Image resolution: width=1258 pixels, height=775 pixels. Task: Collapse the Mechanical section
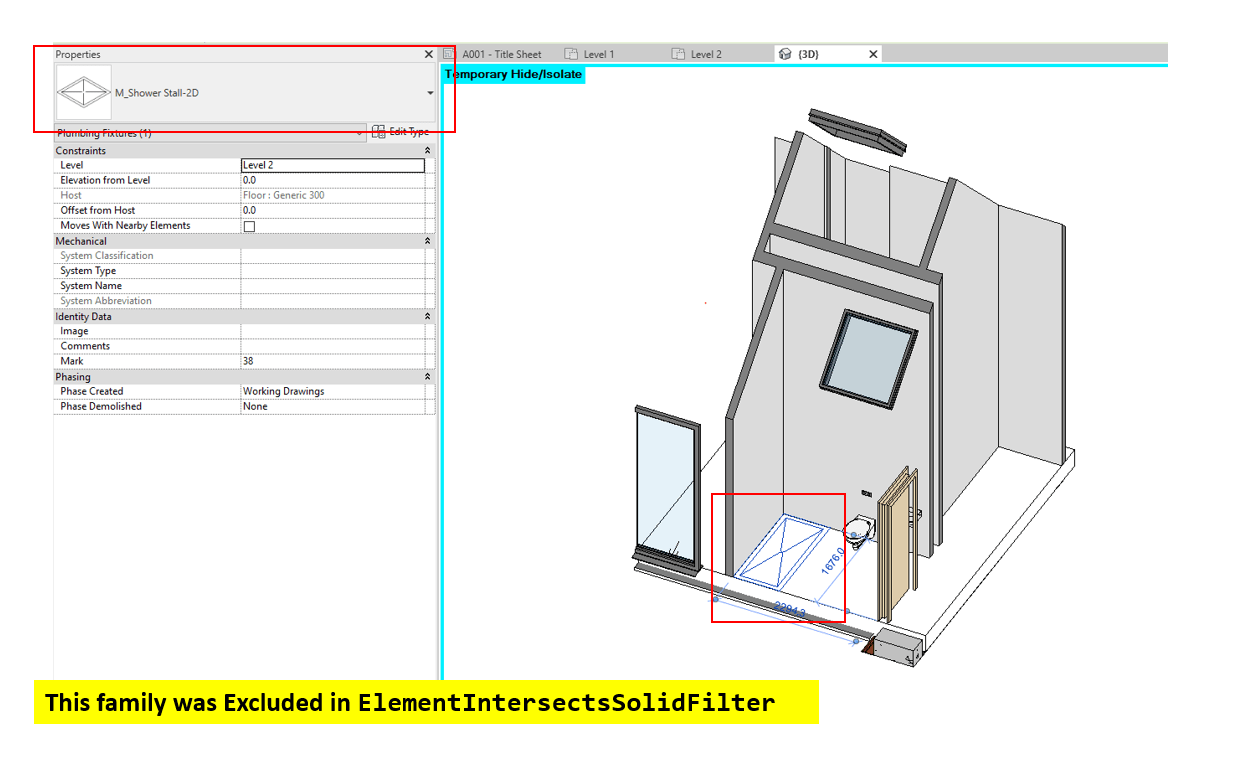428,241
